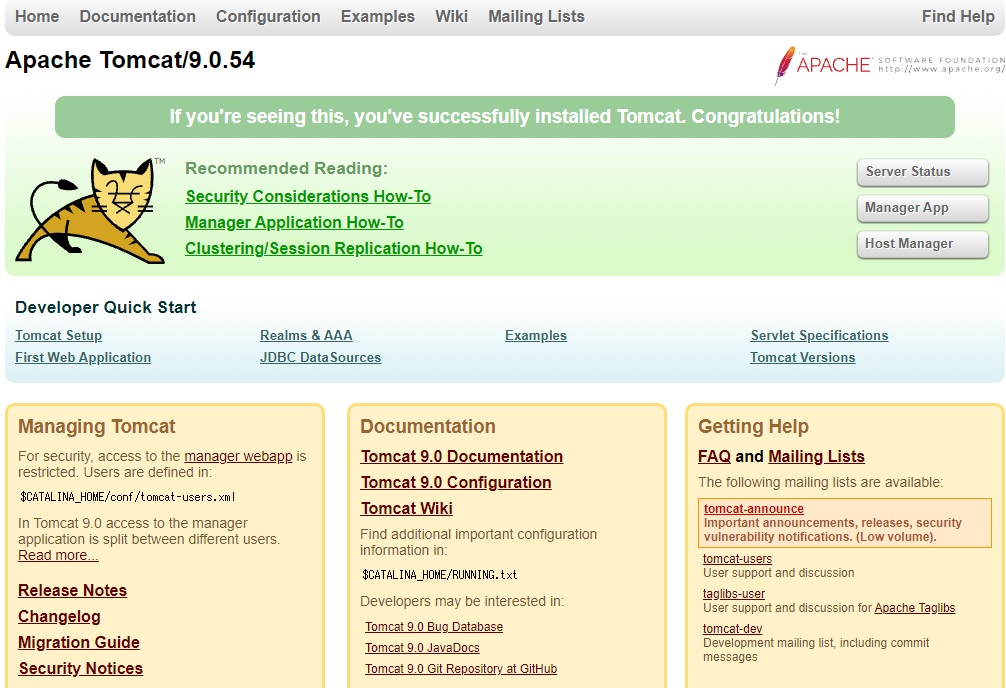Click the Recommended Reading: heading
This screenshot has width=1006, height=688.
pos(286,169)
